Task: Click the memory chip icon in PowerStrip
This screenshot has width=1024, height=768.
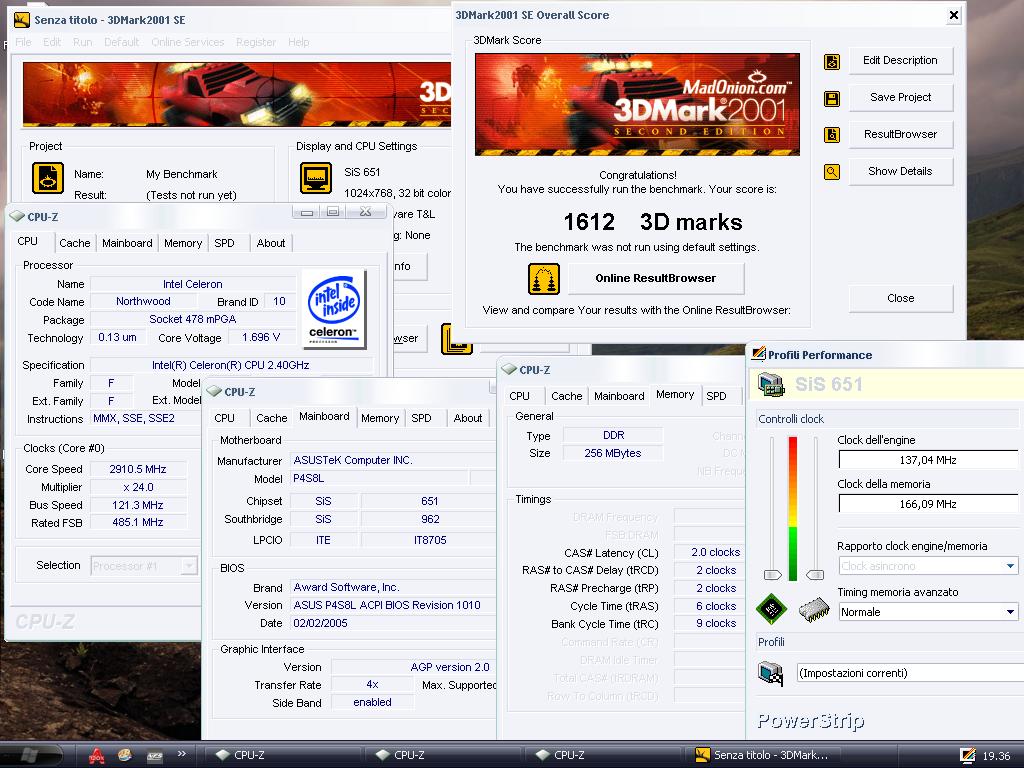Action: (814, 610)
